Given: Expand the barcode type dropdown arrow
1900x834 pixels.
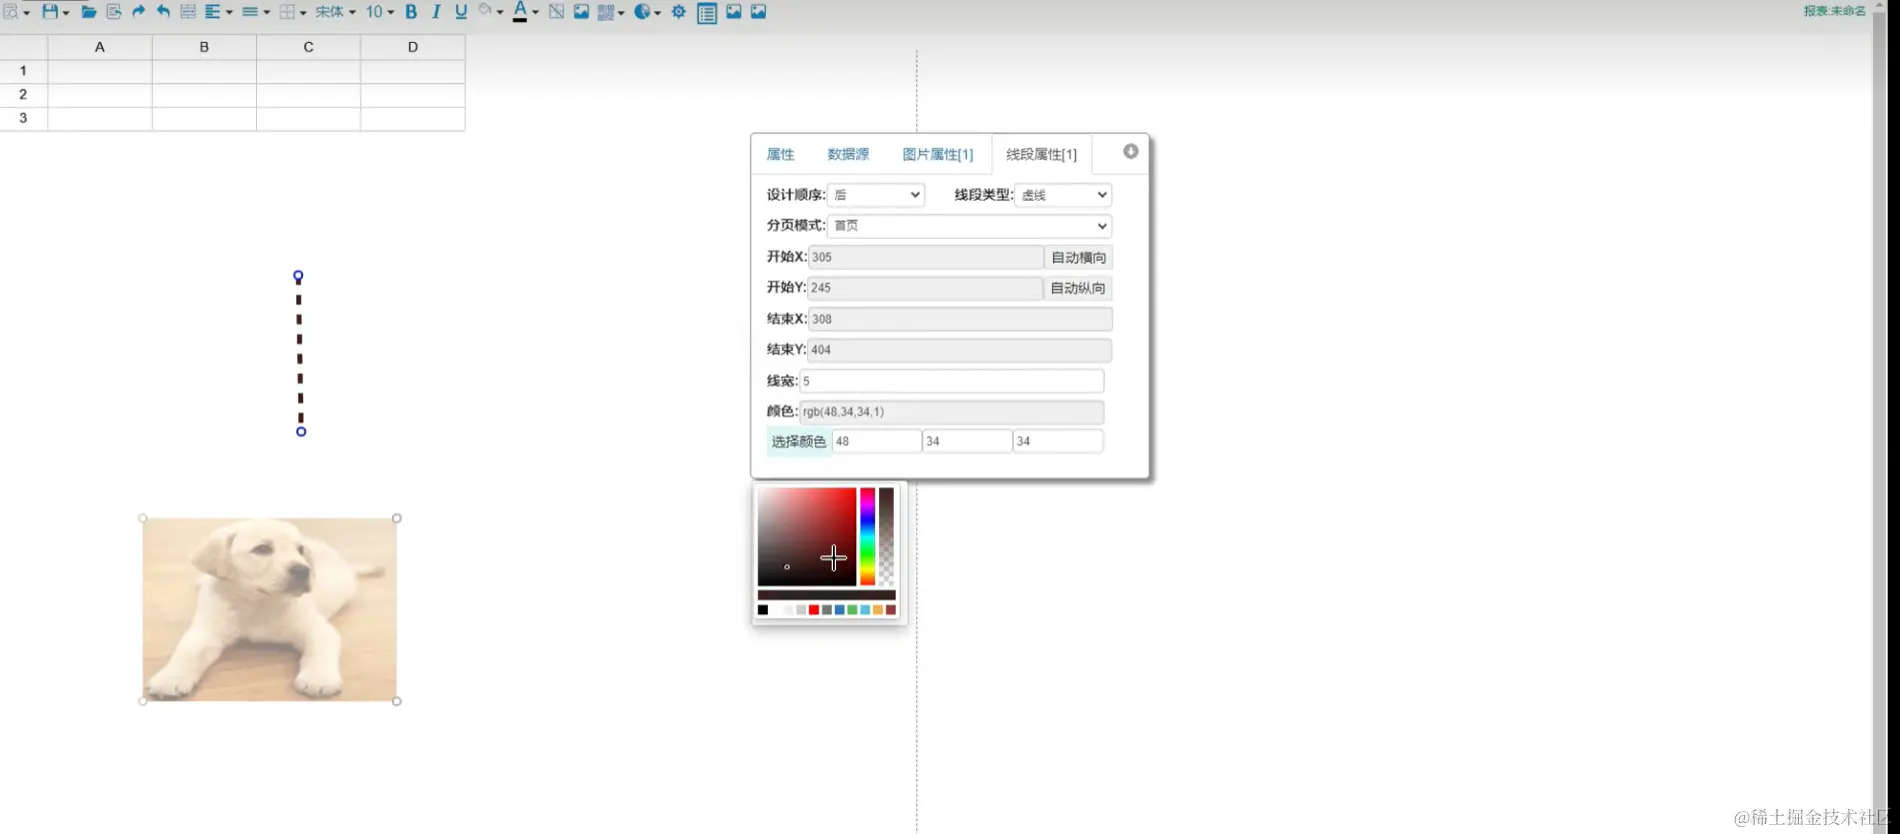Looking at the screenshot, I should 621,13.
